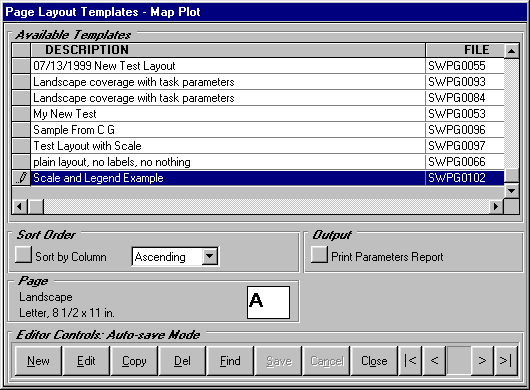530x390 pixels.
Task: Click the page orientation preview thumbnail
Action: tap(268, 302)
